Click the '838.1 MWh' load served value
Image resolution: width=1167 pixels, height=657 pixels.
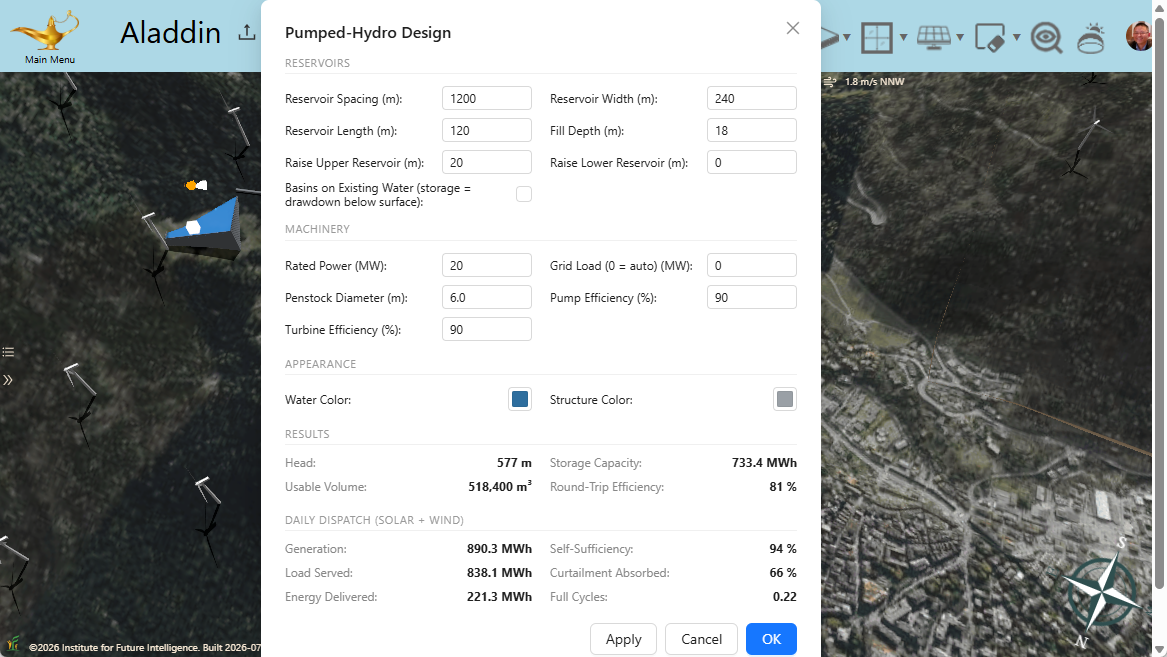(499, 573)
